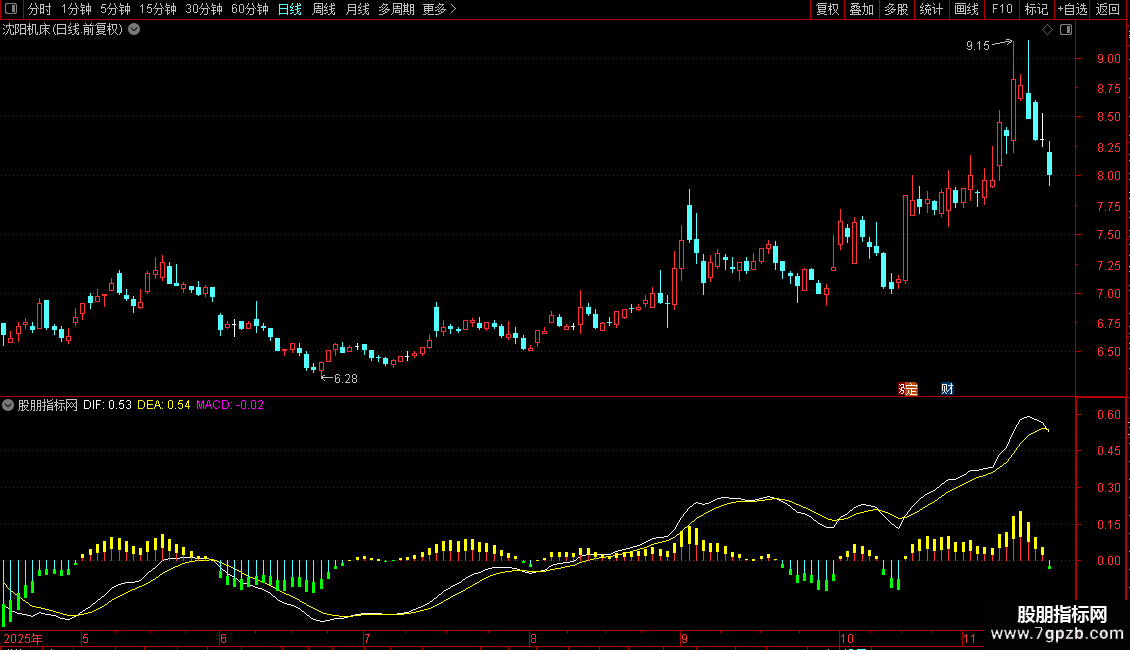Expand the 更多 periods menu
This screenshot has width=1130, height=650.
pos(439,9)
